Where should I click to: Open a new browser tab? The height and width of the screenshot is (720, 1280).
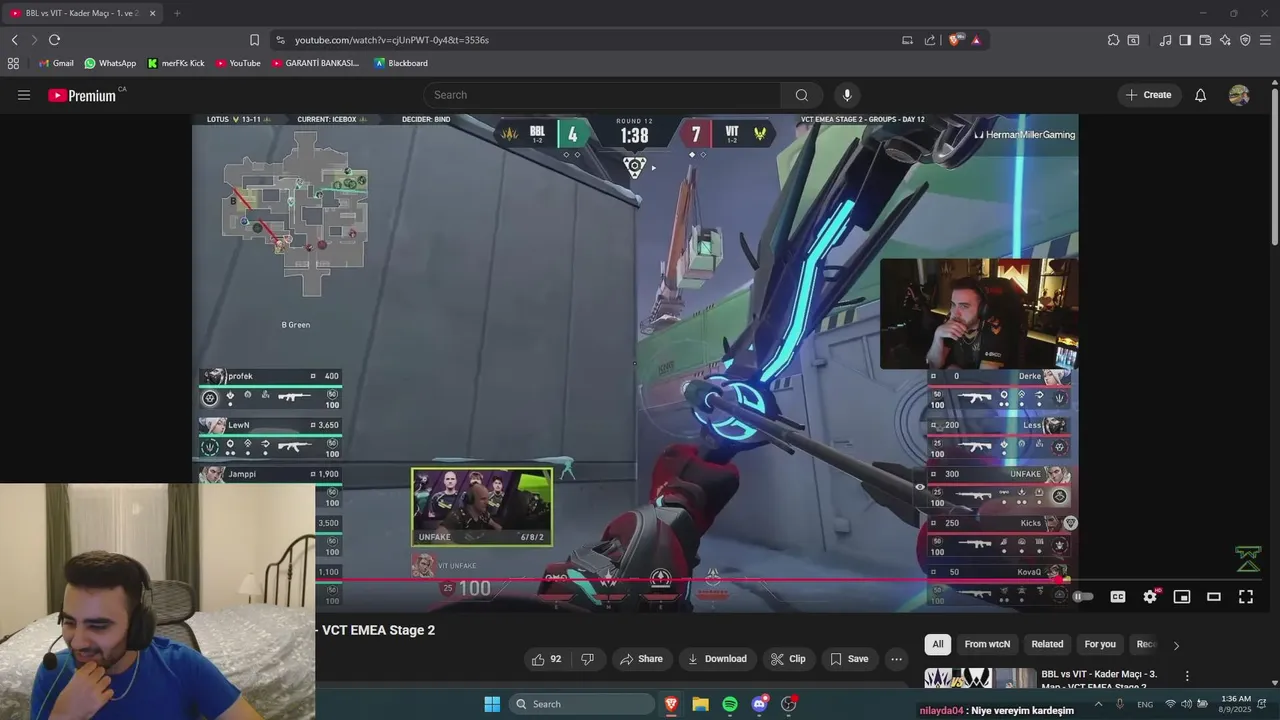(177, 13)
